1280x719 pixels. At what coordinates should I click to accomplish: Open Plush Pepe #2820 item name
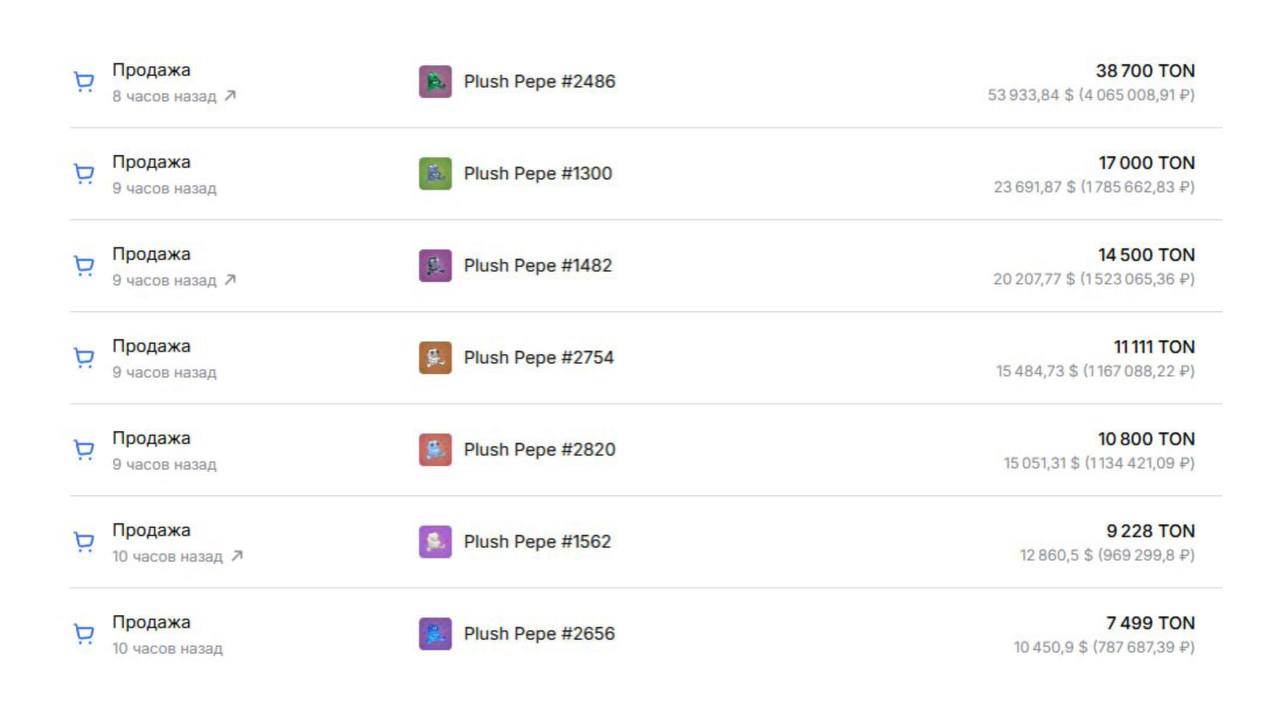point(539,450)
